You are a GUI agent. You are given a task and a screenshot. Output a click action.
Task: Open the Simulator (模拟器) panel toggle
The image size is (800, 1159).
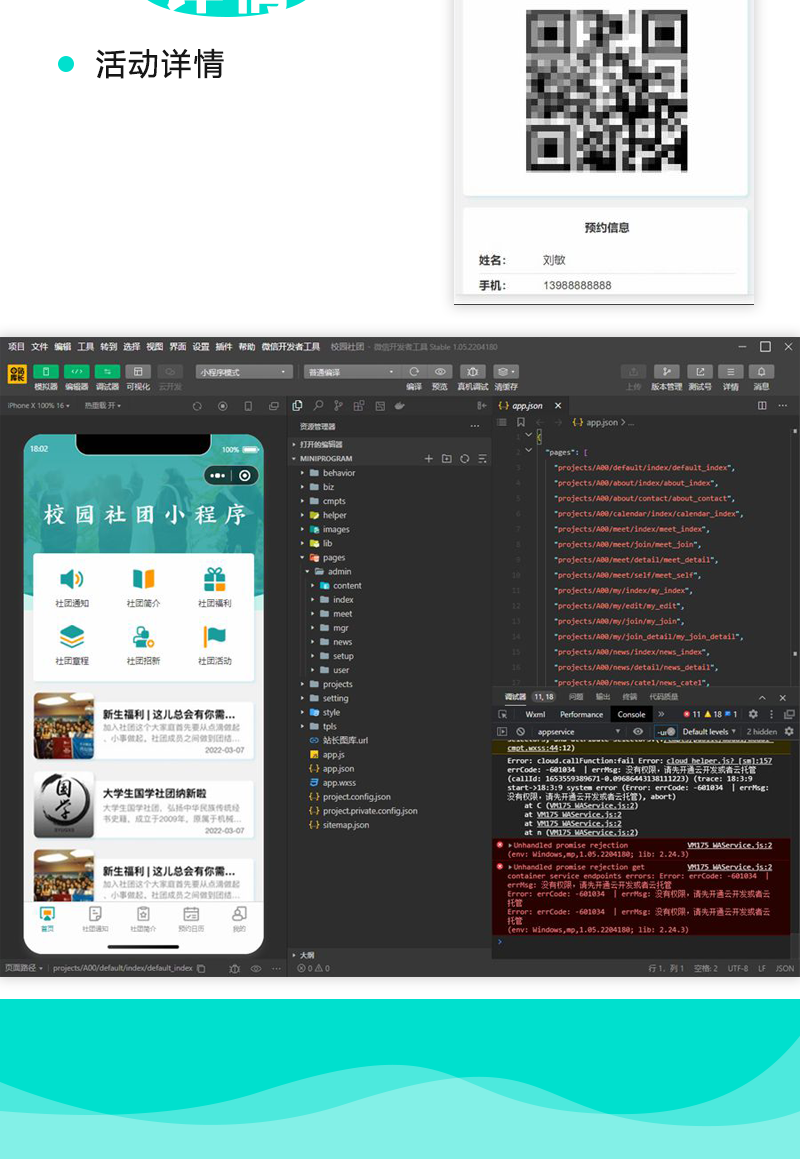coord(45,370)
